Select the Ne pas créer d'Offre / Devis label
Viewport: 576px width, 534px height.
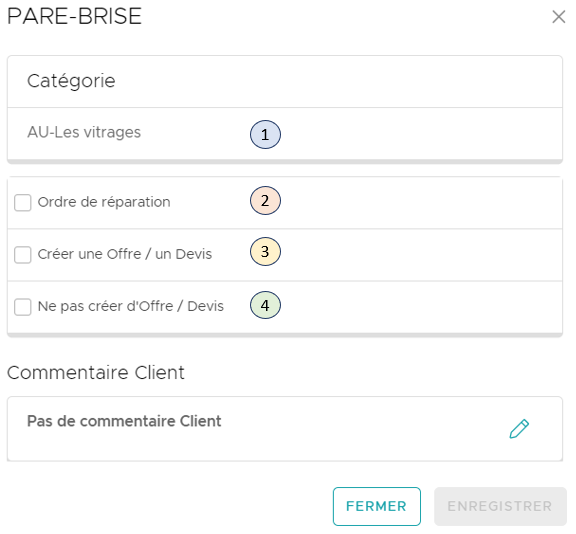131,306
